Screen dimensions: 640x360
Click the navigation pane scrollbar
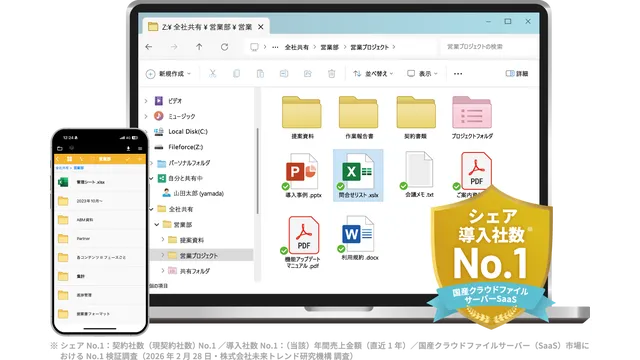258,171
